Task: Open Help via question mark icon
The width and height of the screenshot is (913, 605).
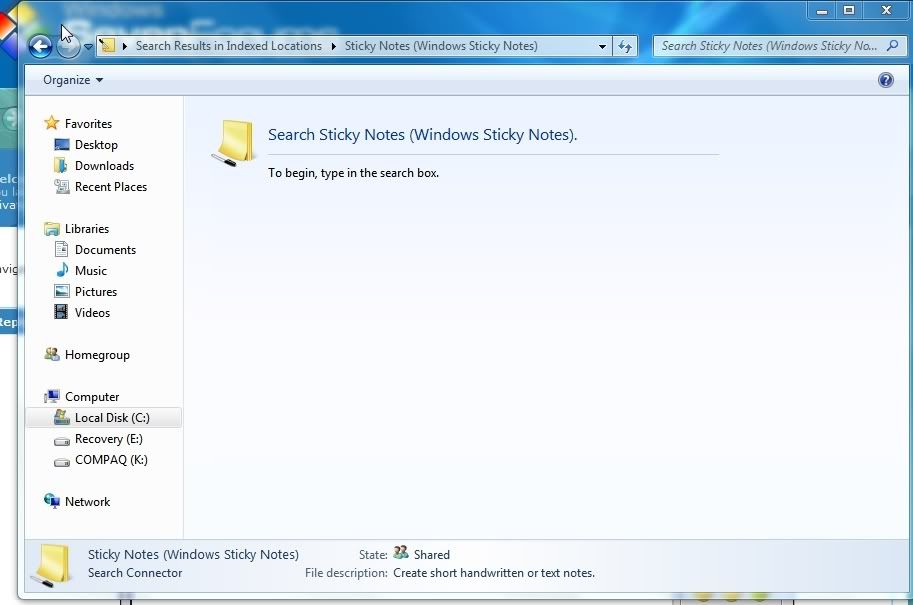Action: 886,80
